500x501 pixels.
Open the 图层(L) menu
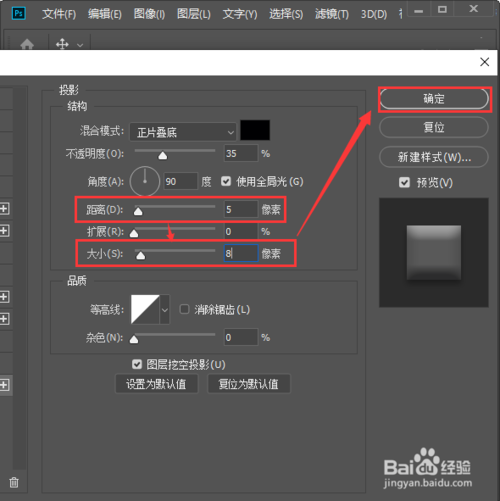click(194, 14)
